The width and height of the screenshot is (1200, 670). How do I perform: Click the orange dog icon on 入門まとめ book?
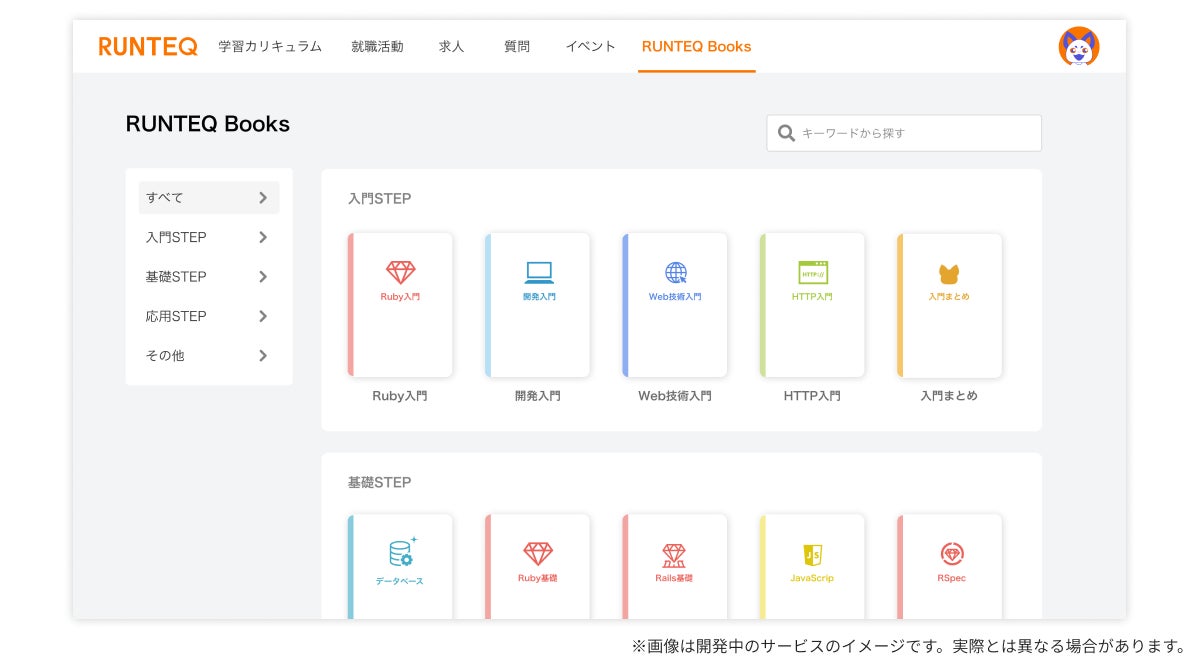pyautogui.click(x=949, y=274)
